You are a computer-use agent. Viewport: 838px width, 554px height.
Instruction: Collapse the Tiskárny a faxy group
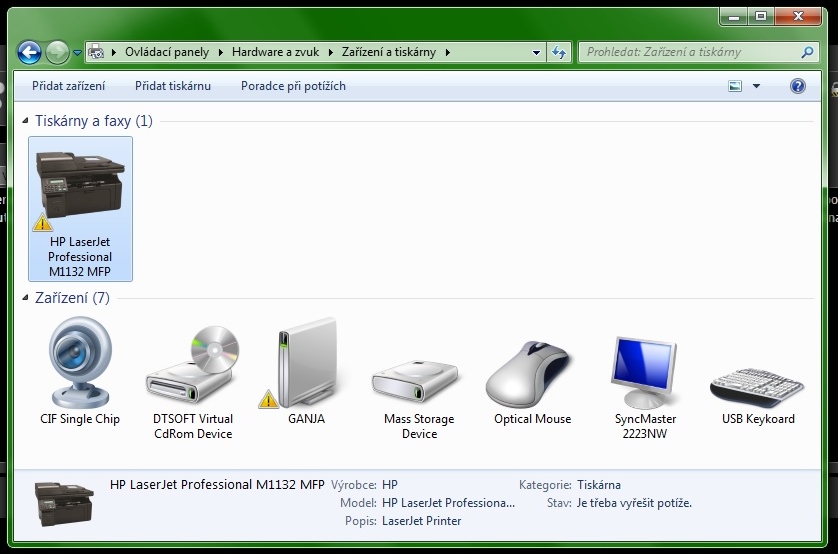tap(25, 121)
